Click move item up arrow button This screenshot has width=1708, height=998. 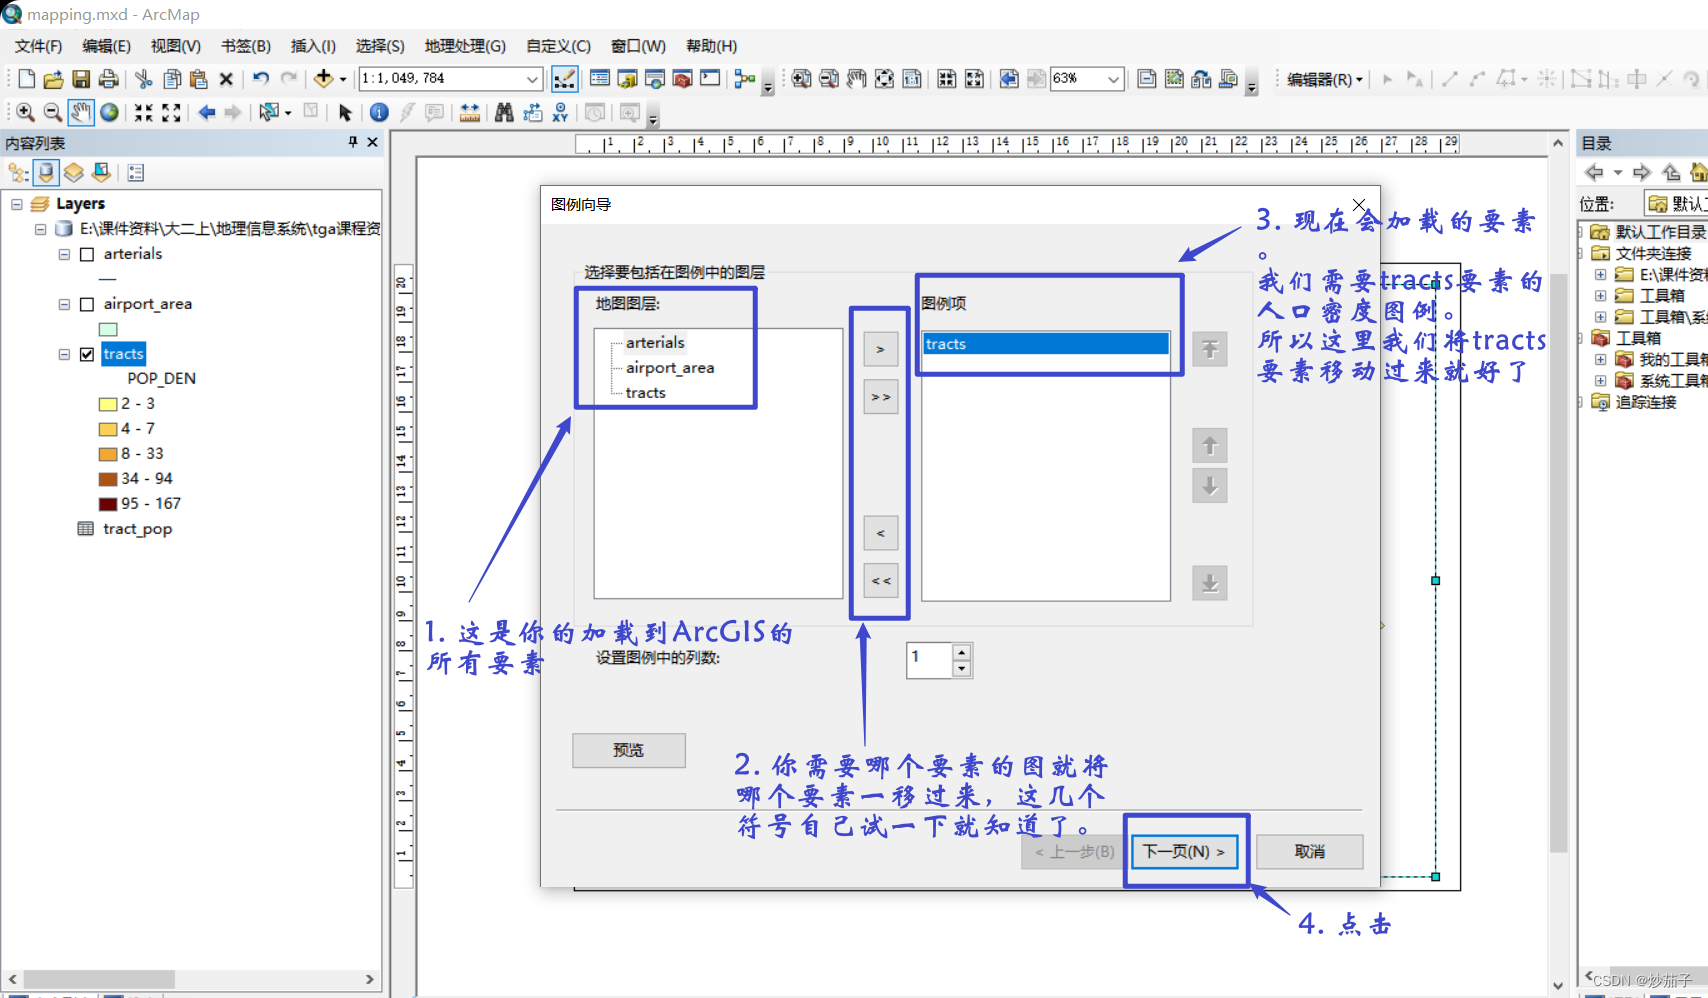(x=1210, y=446)
